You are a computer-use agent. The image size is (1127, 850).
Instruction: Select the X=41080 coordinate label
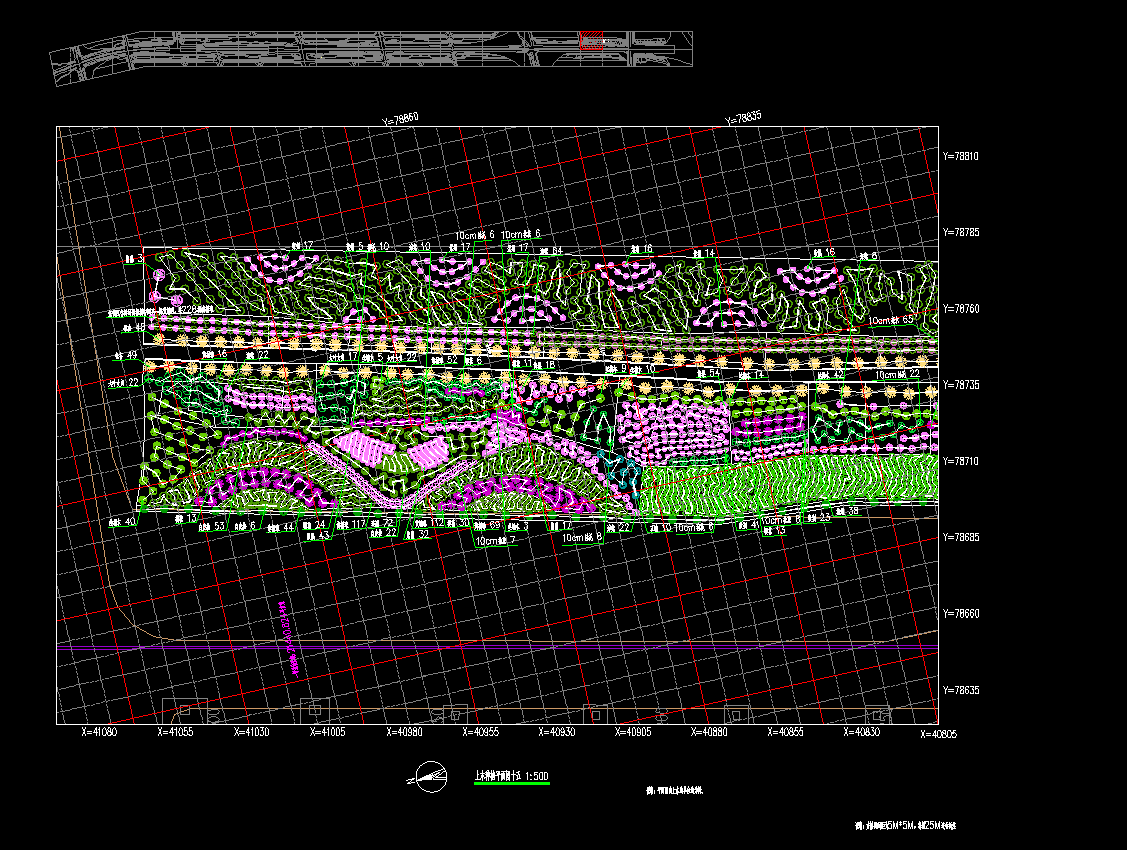tap(99, 732)
